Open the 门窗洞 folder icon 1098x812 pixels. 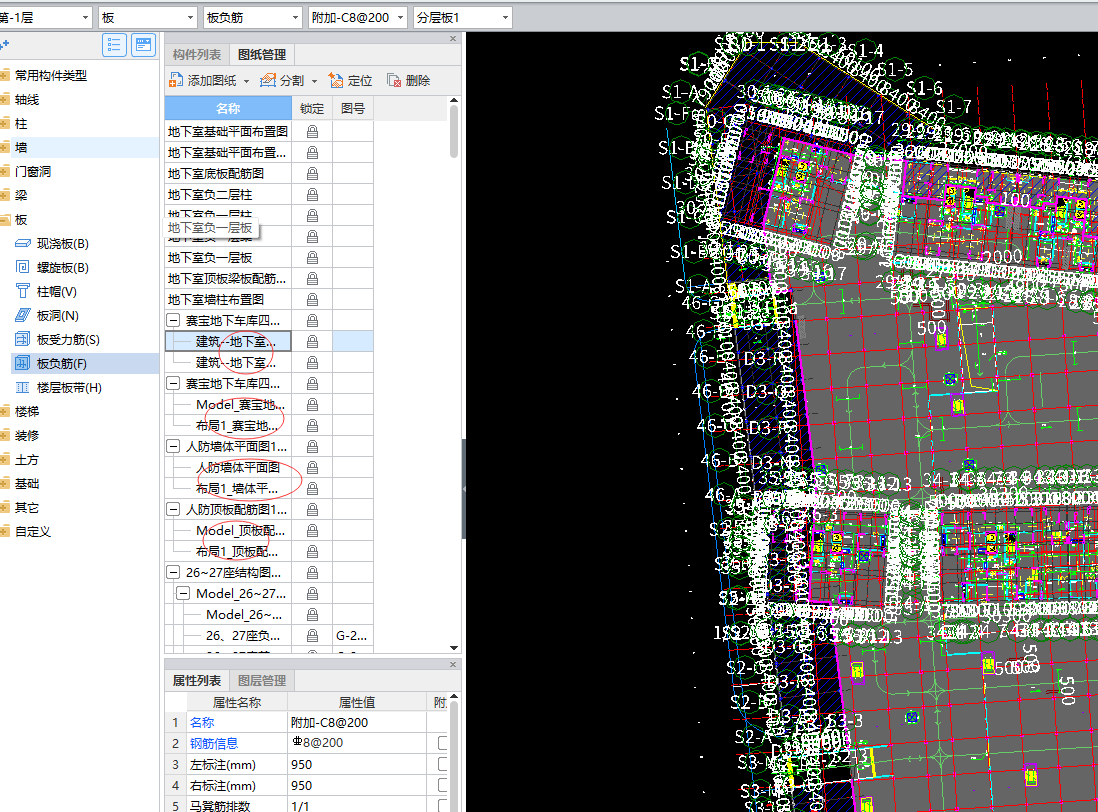coord(5,172)
